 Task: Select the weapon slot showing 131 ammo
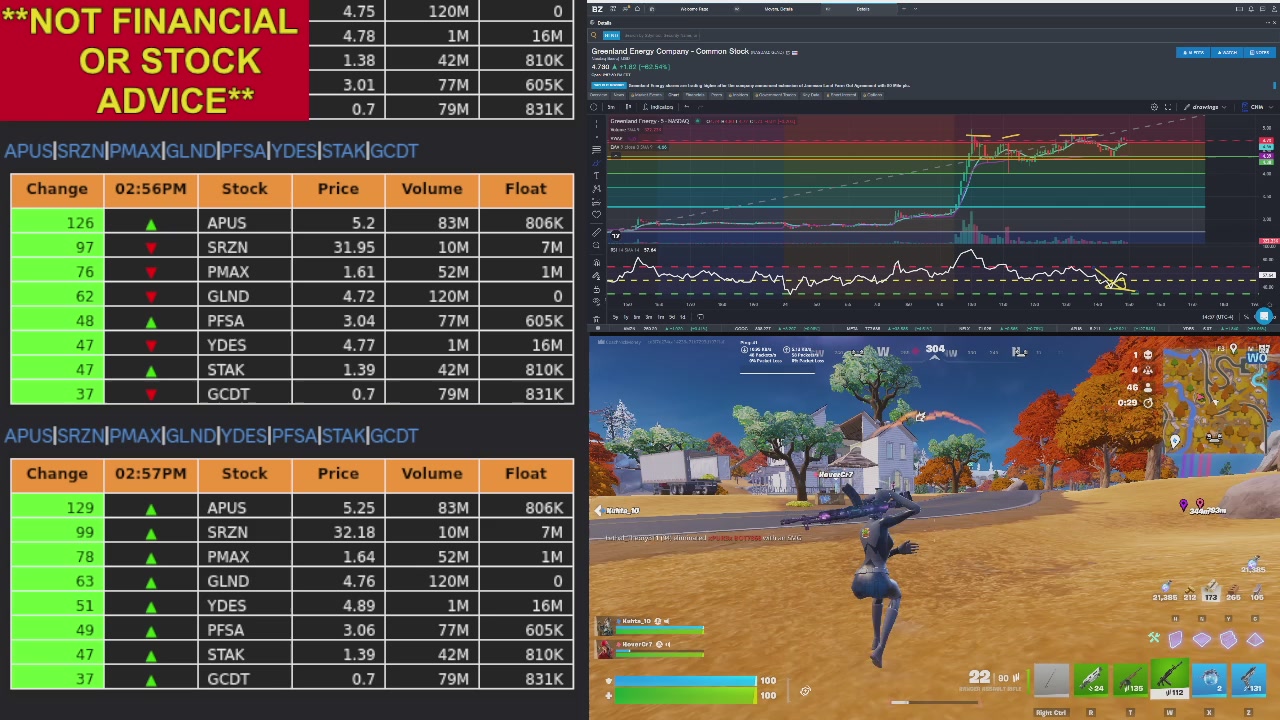click(1250, 680)
